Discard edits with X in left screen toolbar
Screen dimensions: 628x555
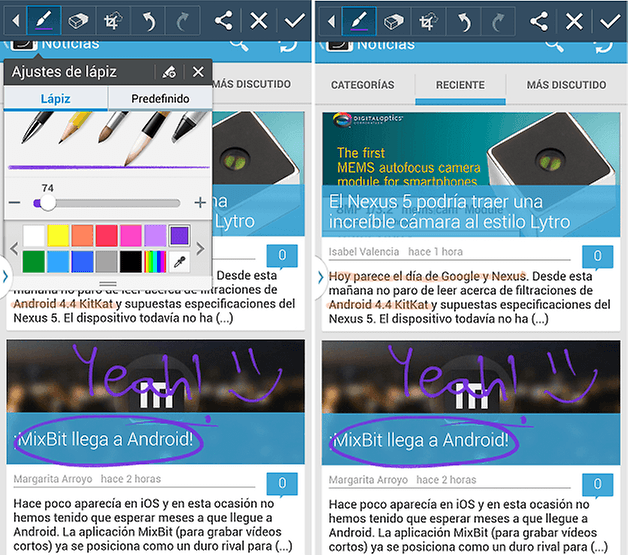click(x=259, y=20)
